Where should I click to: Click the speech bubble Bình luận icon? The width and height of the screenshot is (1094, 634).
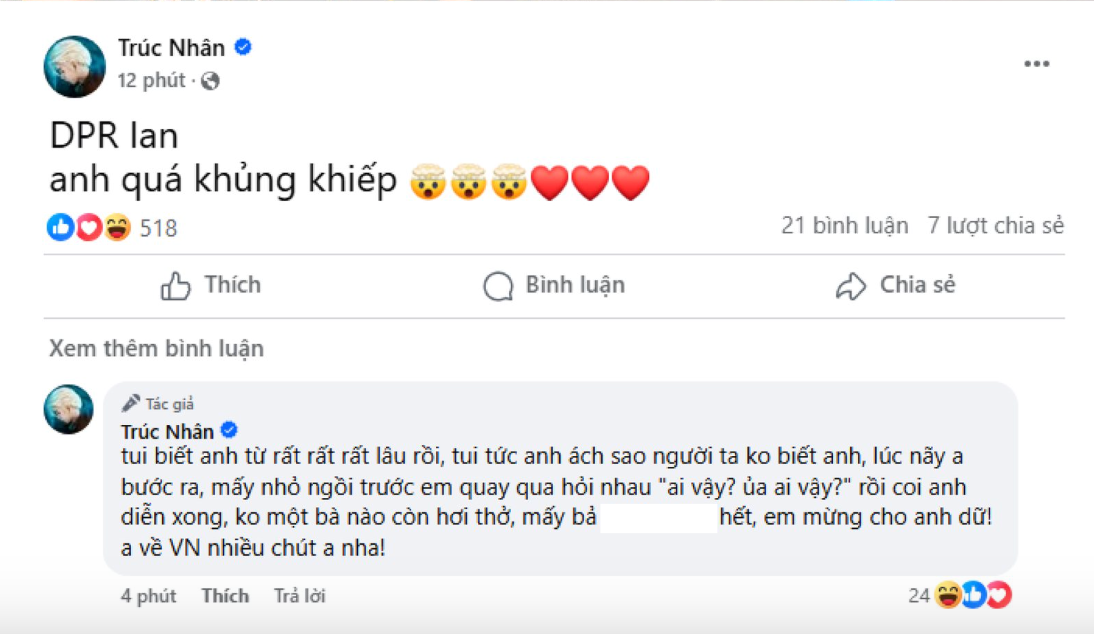(x=498, y=287)
